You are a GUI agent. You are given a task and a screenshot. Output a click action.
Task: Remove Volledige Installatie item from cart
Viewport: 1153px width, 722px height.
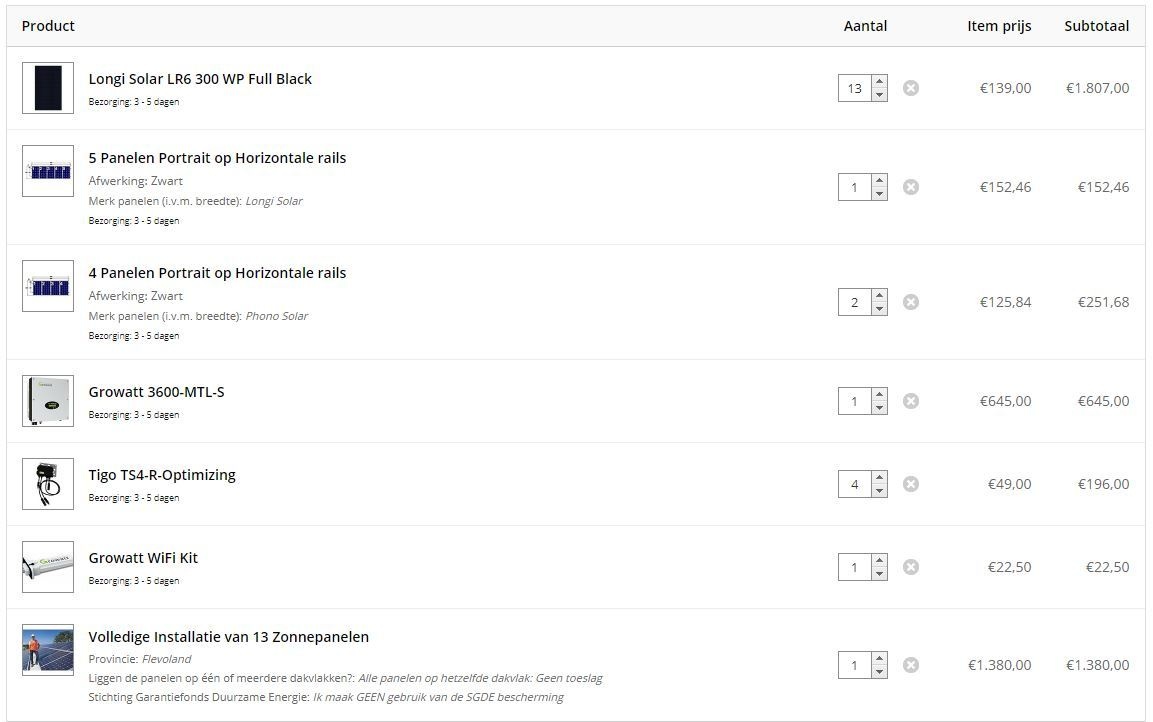click(911, 665)
